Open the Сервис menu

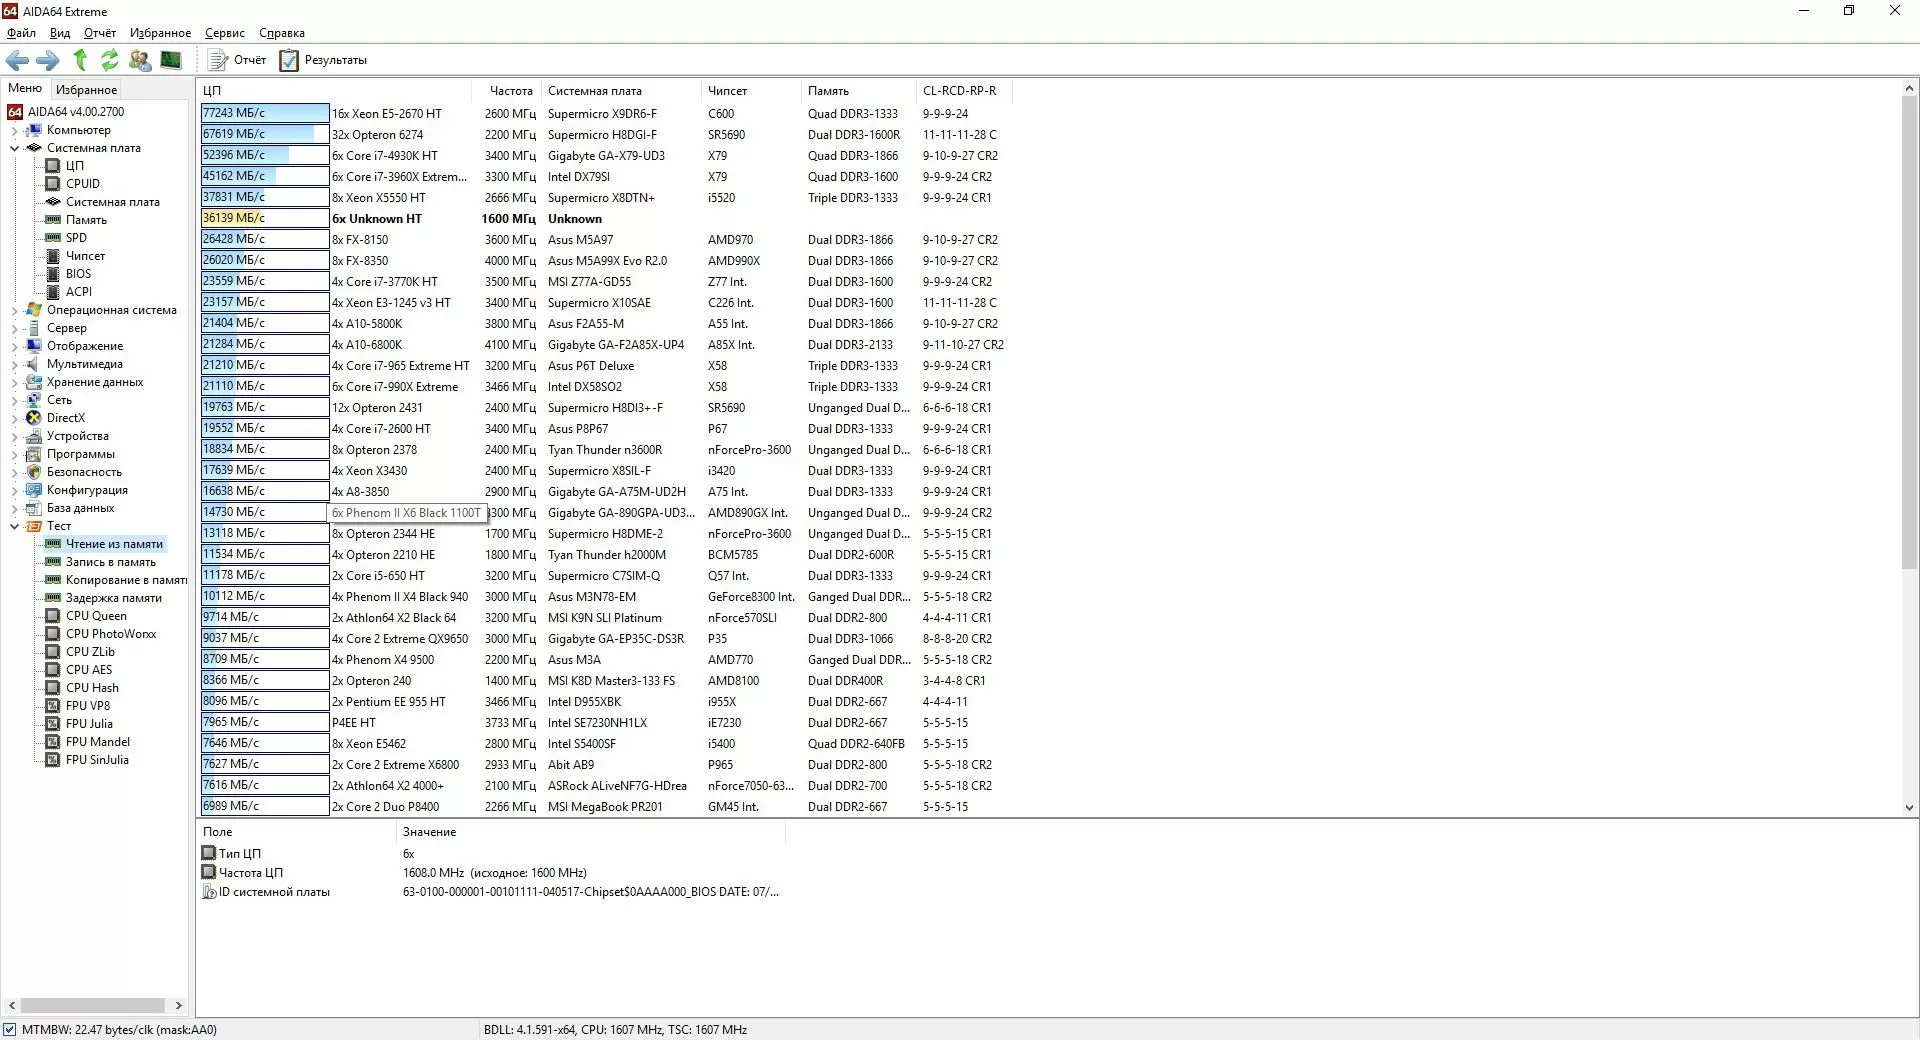pos(225,33)
